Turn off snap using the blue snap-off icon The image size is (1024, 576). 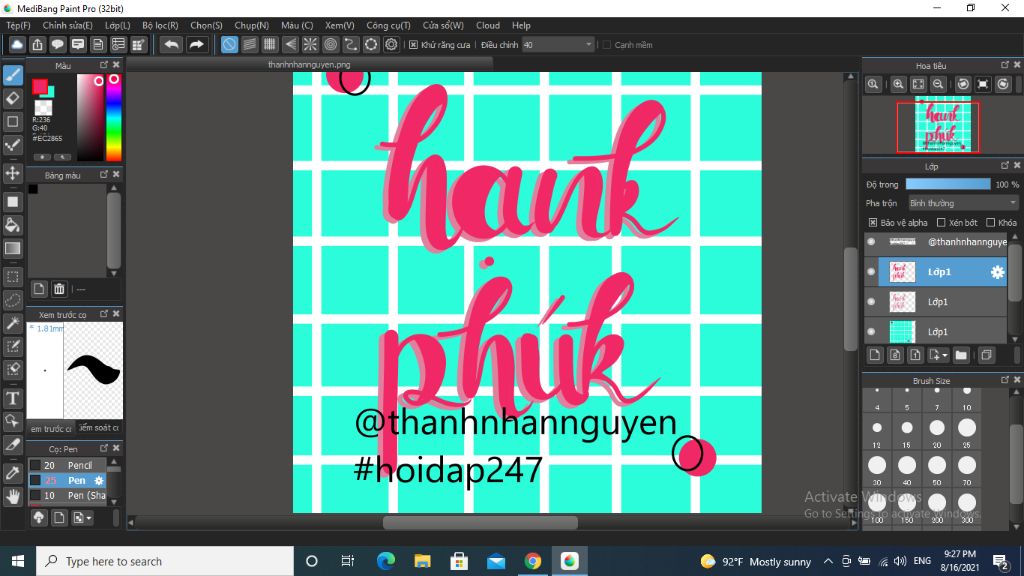click(229, 44)
